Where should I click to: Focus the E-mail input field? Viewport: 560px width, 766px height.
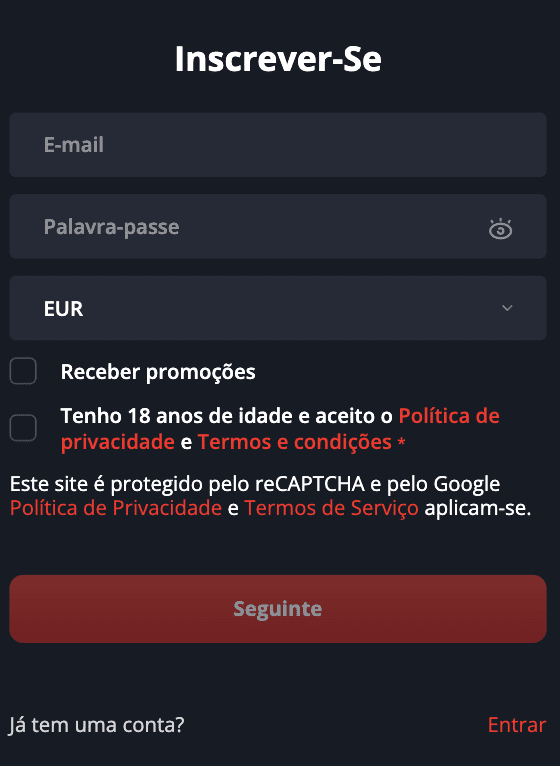point(278,145)
